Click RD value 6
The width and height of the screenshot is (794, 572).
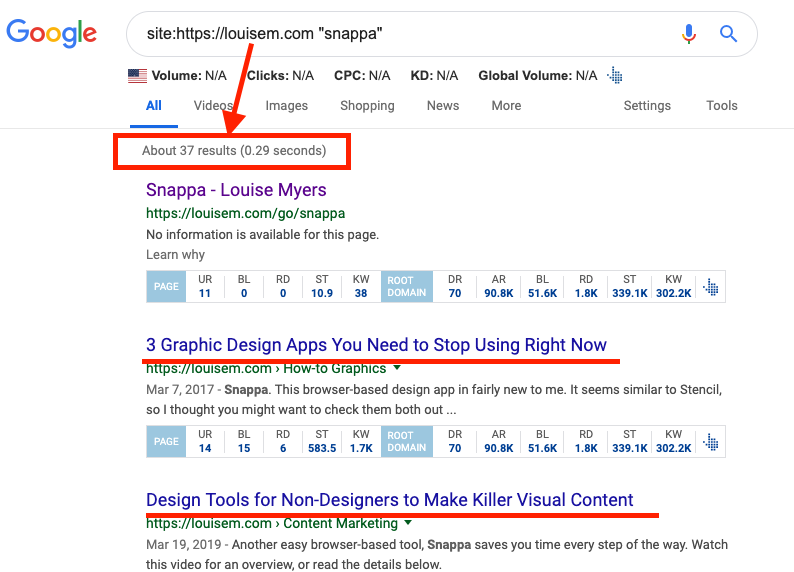coord(283,448)
